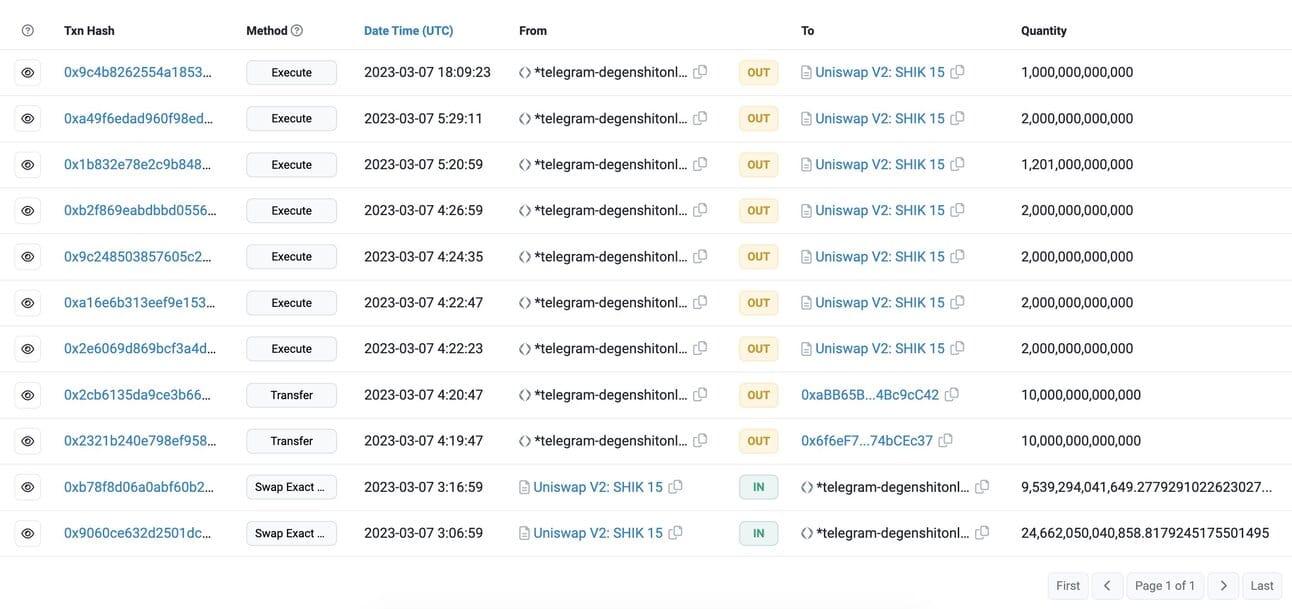Copy From address in the 5:20:59 row
Screen dimensions: 1292x609
700,164
